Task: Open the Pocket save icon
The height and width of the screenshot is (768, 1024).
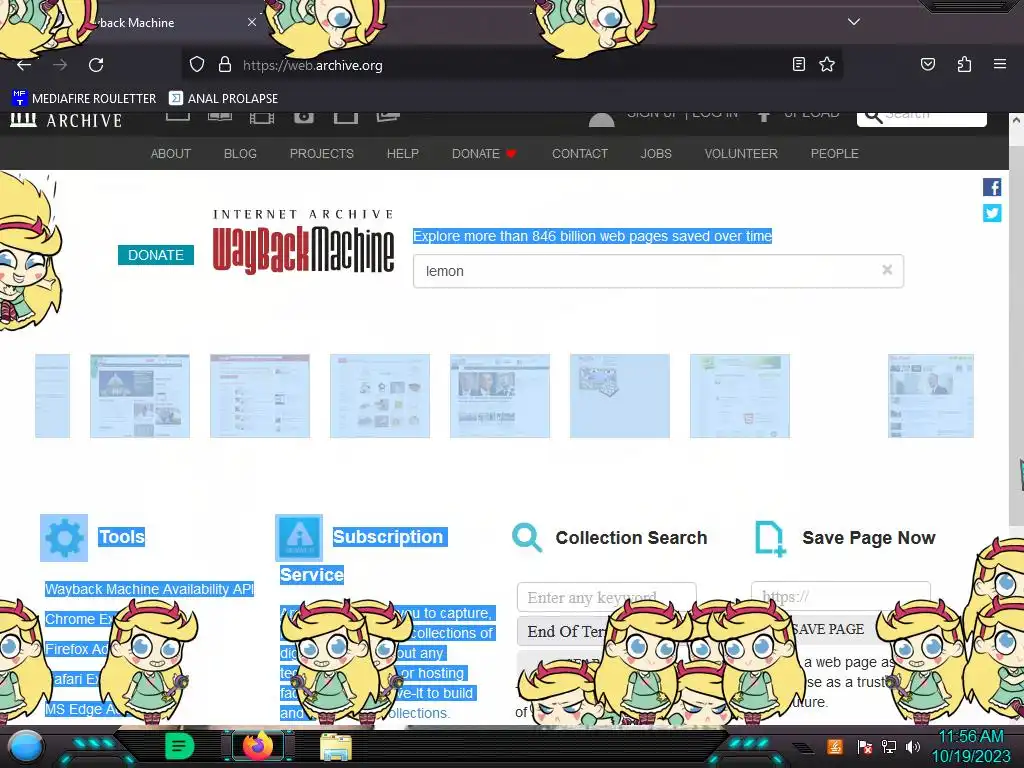Action: click(x=927, y=64)
